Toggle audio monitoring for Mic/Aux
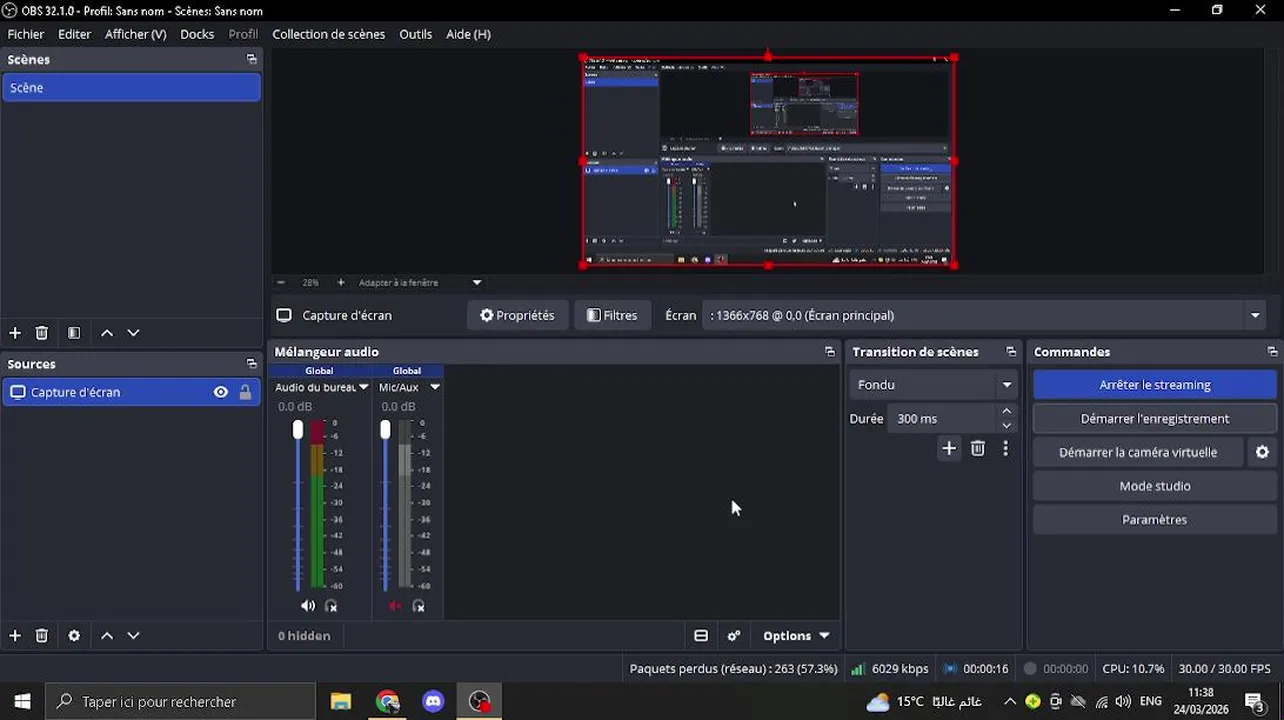Screen dimensions: 1284x720 click(419, 606)
